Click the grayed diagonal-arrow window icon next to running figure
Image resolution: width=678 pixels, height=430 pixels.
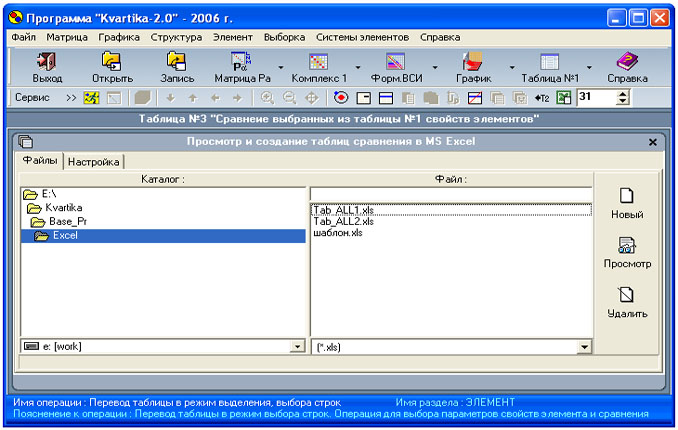[114, 98]
